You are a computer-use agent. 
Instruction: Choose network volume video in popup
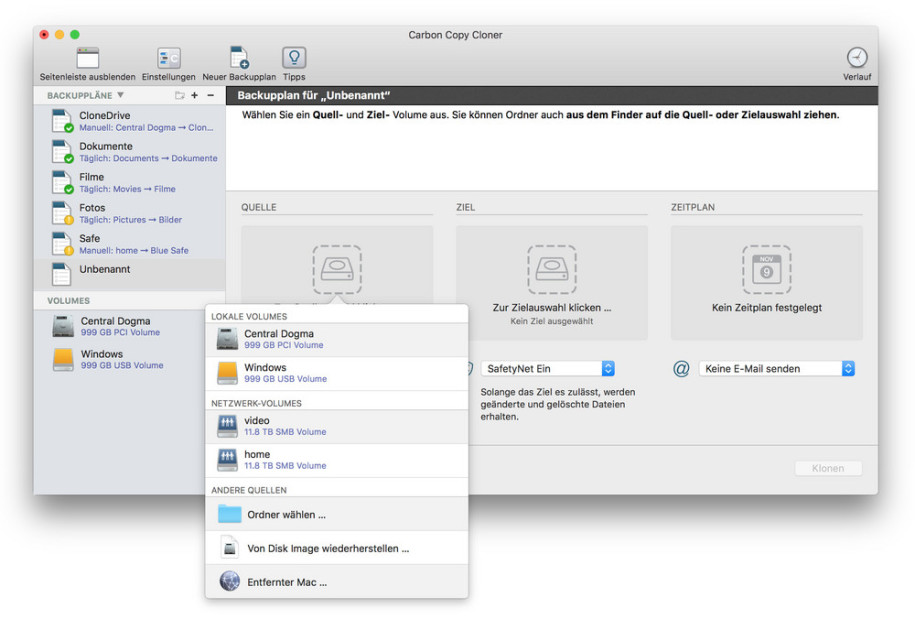point(337,426)
